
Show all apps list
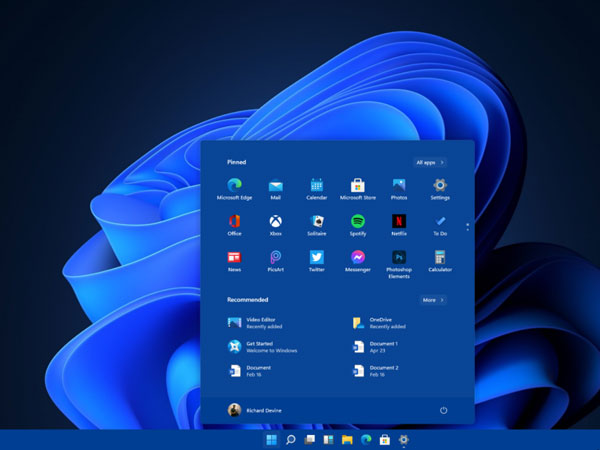tap(430, 162)
